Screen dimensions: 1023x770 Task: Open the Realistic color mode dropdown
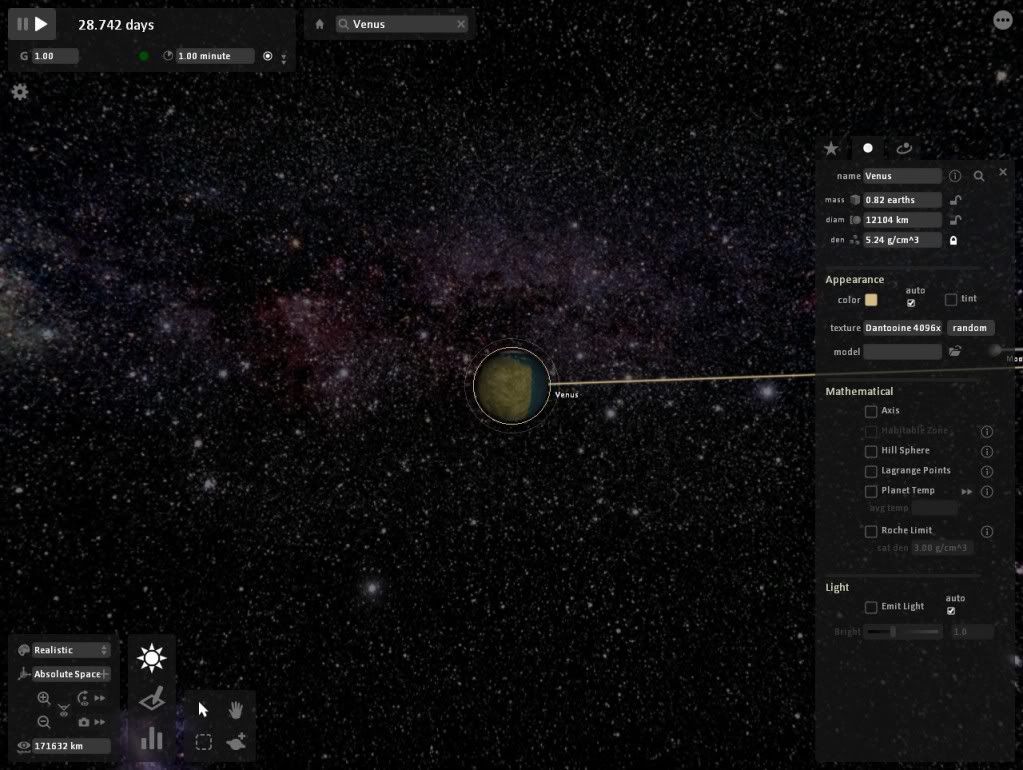point(70,650)
